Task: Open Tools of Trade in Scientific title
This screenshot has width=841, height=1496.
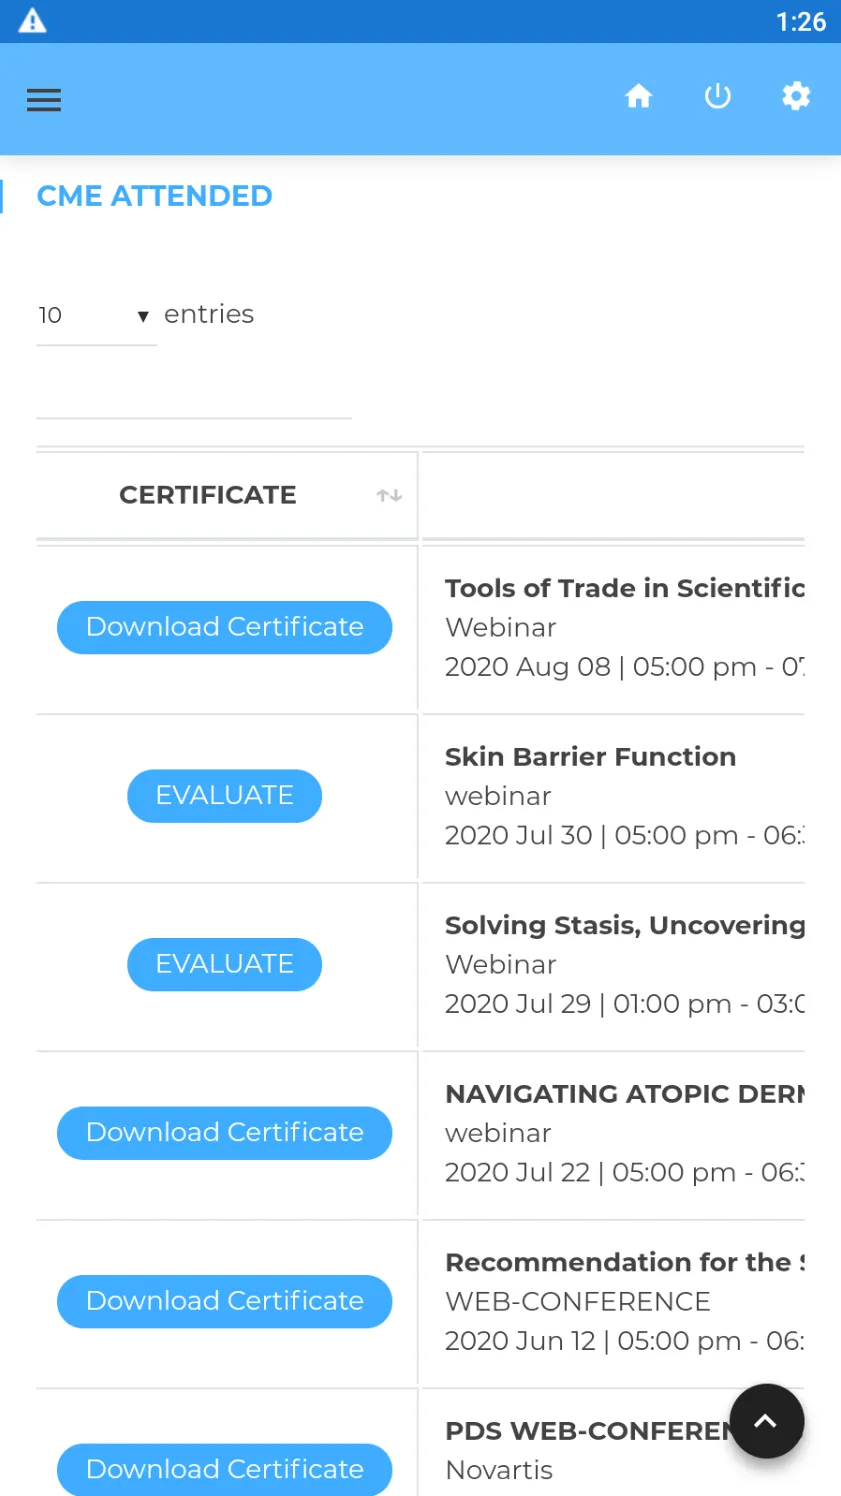Action: [624, 588]
